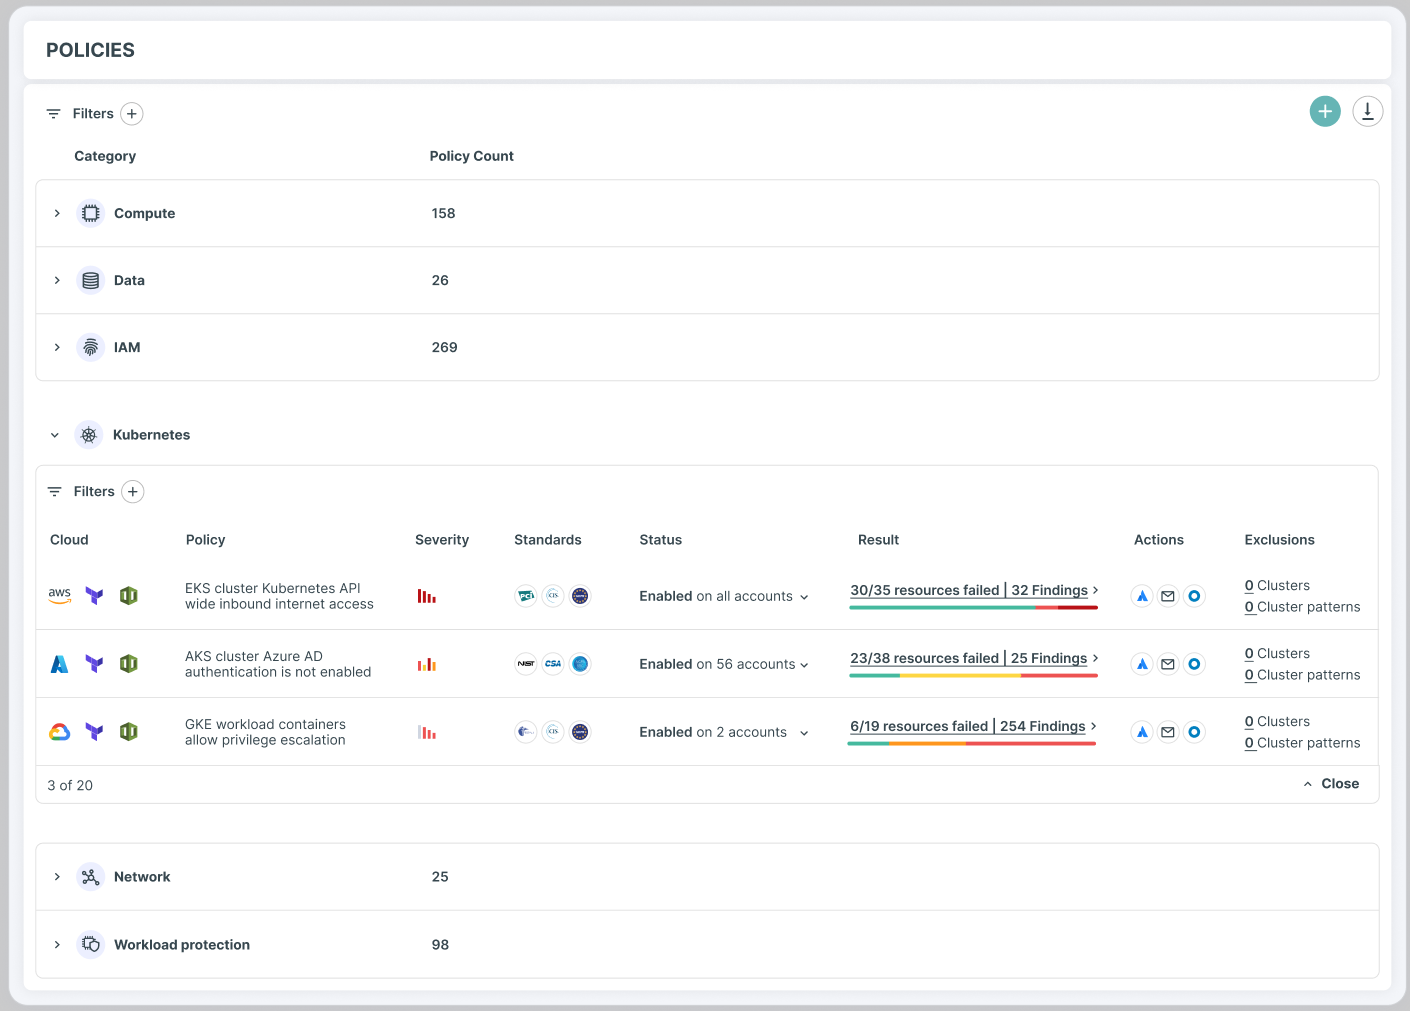Screen dimensions: 1410x1011
Task: Click the green add policy plus button
Action: (1325, 111)
